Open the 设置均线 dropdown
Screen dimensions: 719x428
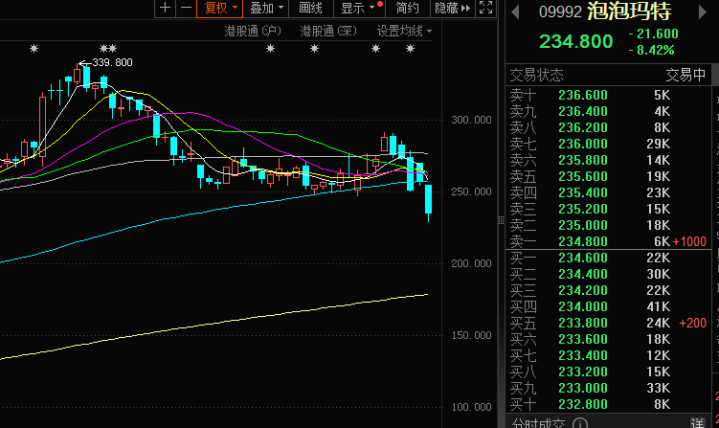404,31
